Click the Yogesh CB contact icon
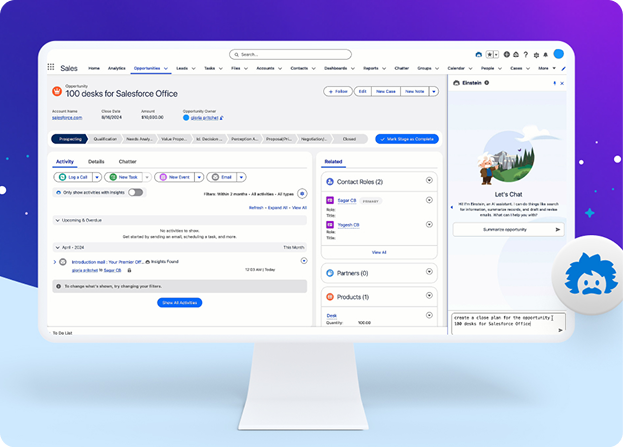This screenshot has height=448, width=623. [330, 225]
